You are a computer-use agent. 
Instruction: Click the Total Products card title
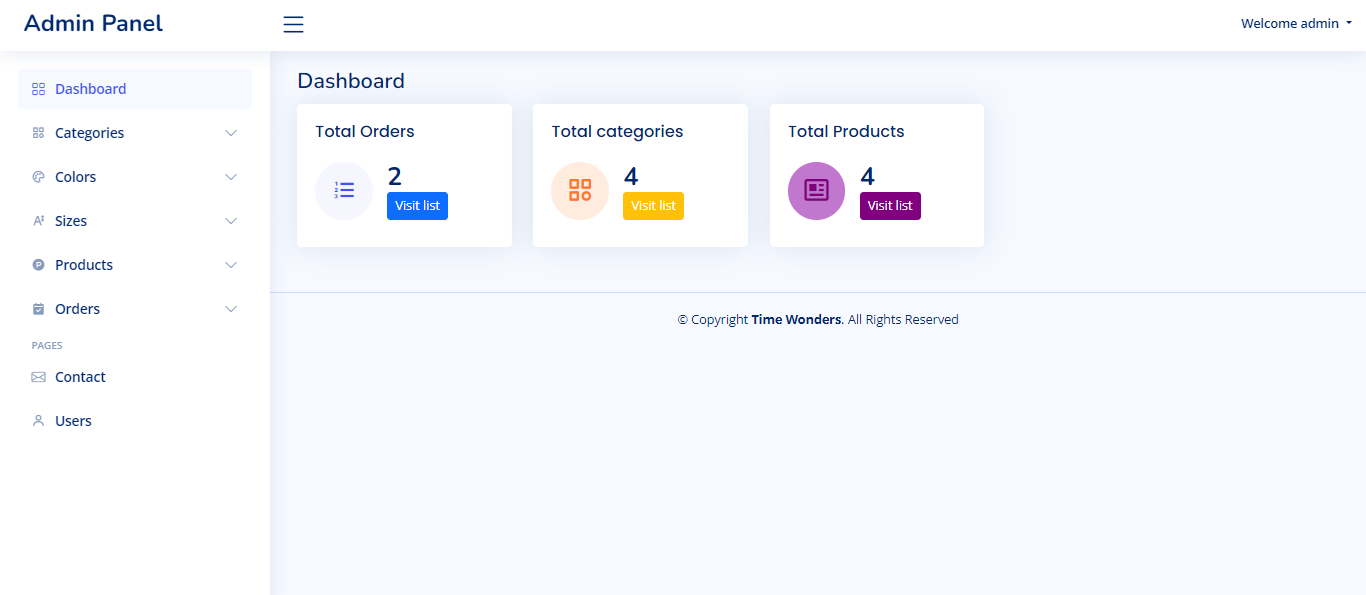pos(846,131)
